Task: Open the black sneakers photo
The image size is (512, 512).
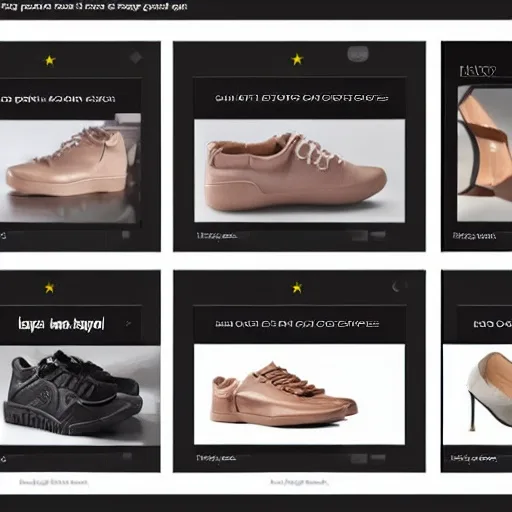Action: click(x=80, y=396)
